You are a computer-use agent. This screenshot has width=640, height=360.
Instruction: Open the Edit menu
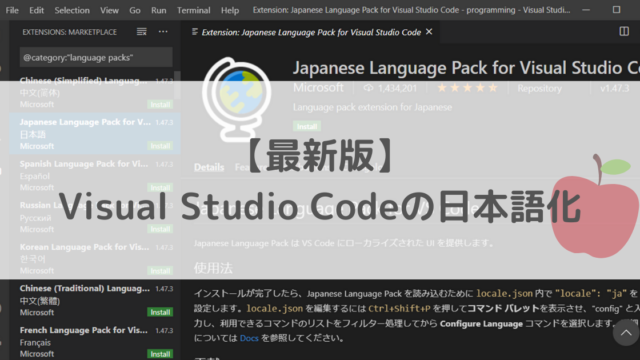pyautogui.click(x=36, y=10)
